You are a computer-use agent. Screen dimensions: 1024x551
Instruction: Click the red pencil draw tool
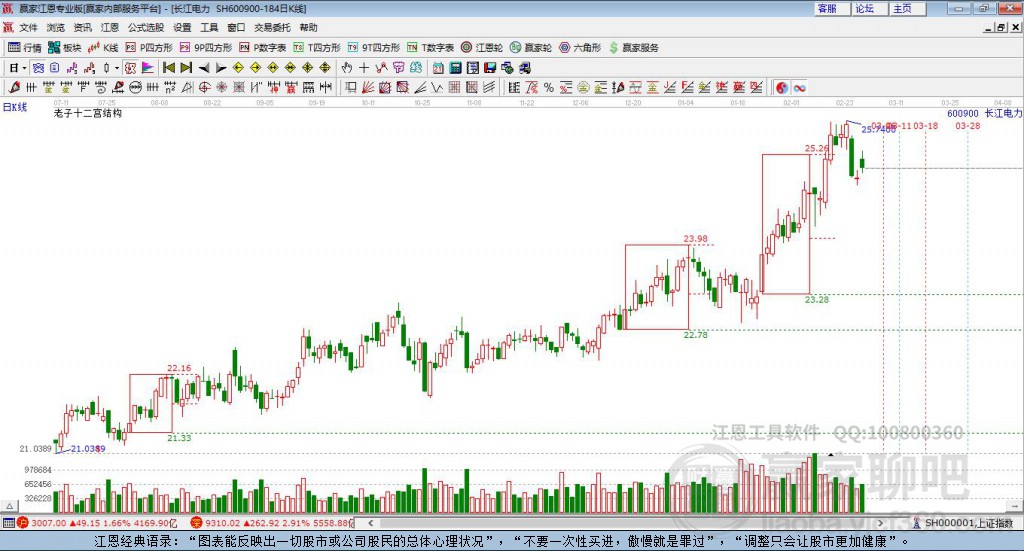click(x=14, y=87)
